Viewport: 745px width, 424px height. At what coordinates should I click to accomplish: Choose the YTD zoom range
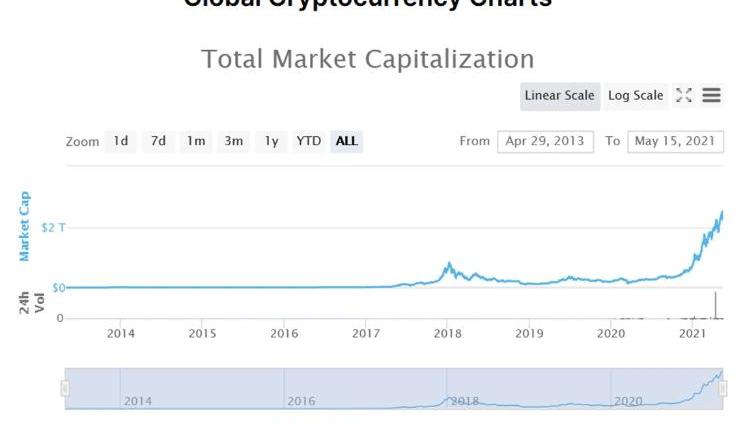coord(308,141)
